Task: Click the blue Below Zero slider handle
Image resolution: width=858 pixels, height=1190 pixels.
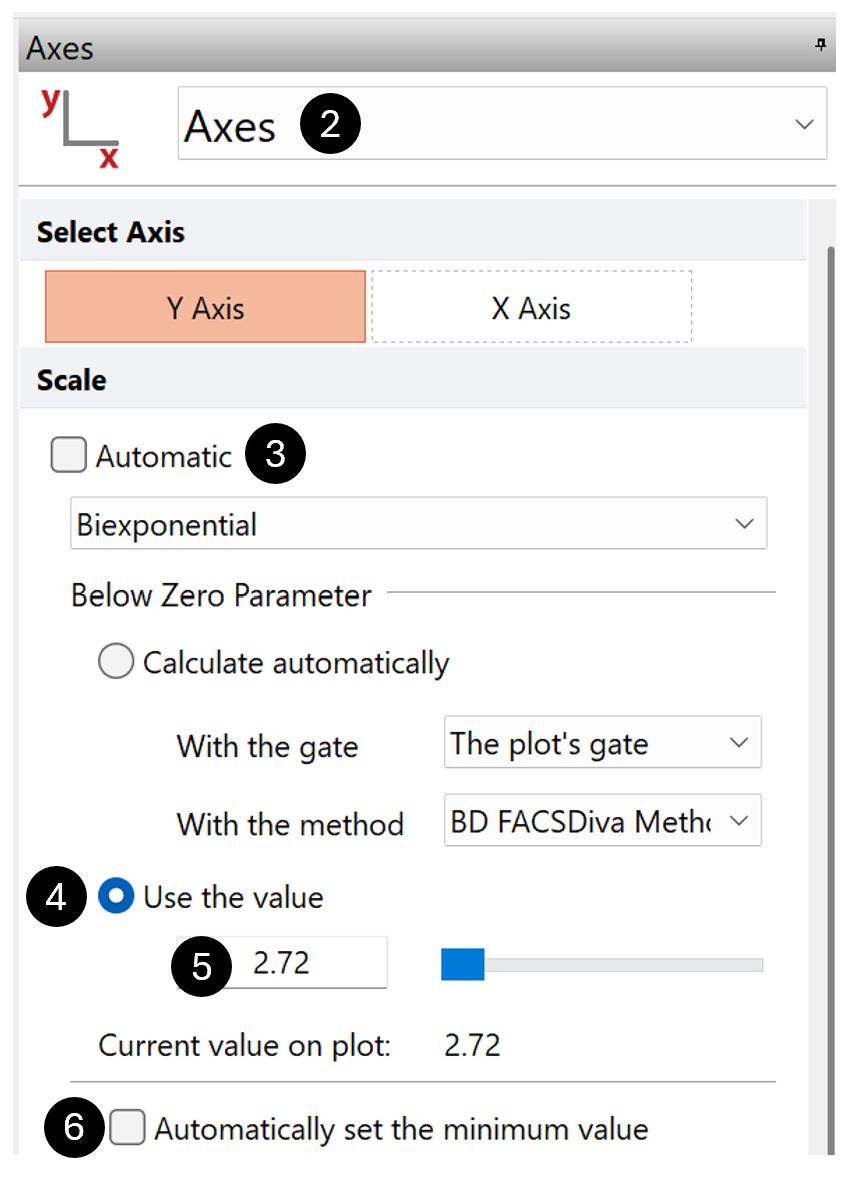Action: coord(463,964)
